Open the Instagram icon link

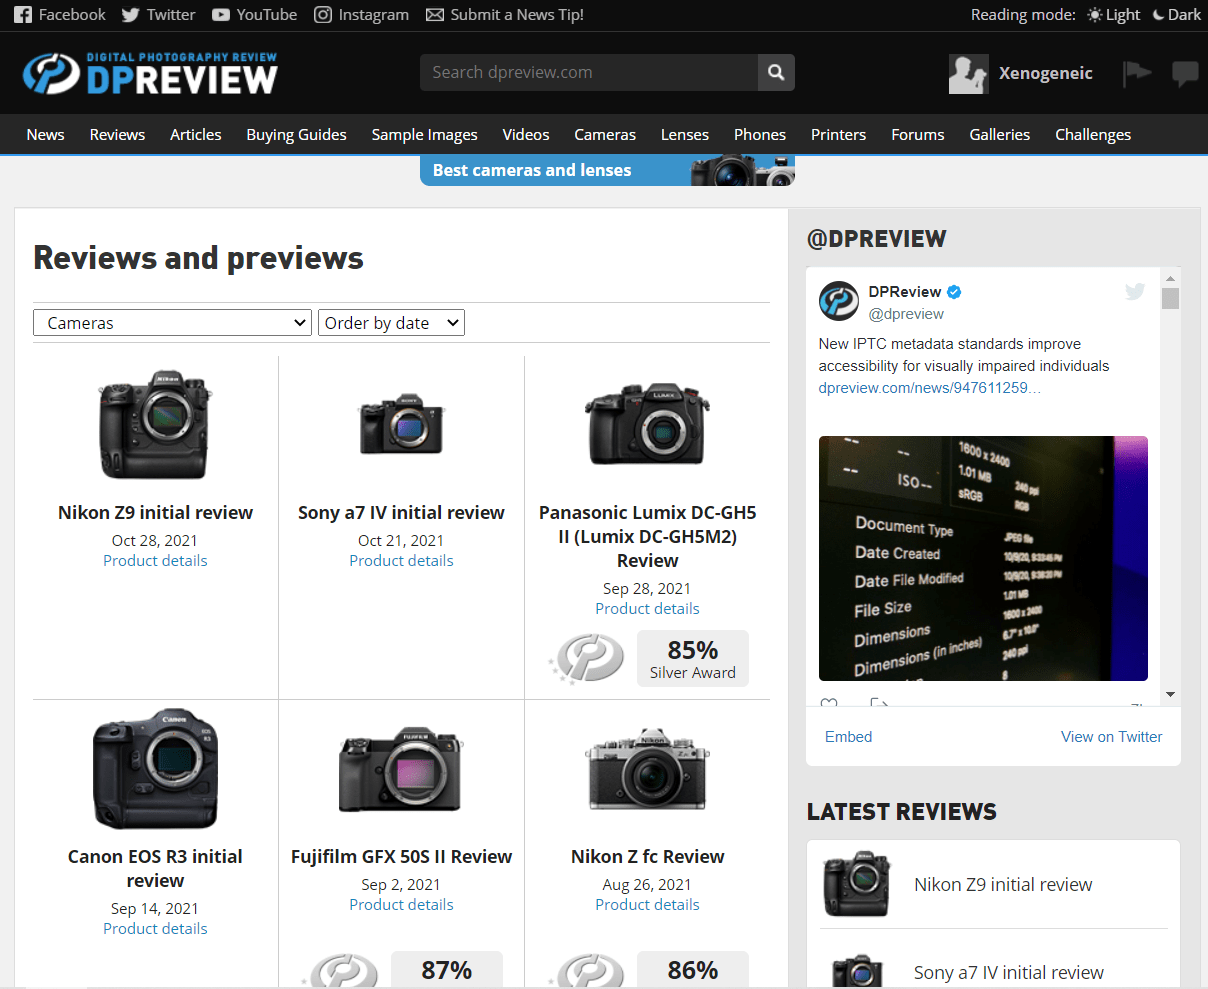tap(323, 15)
